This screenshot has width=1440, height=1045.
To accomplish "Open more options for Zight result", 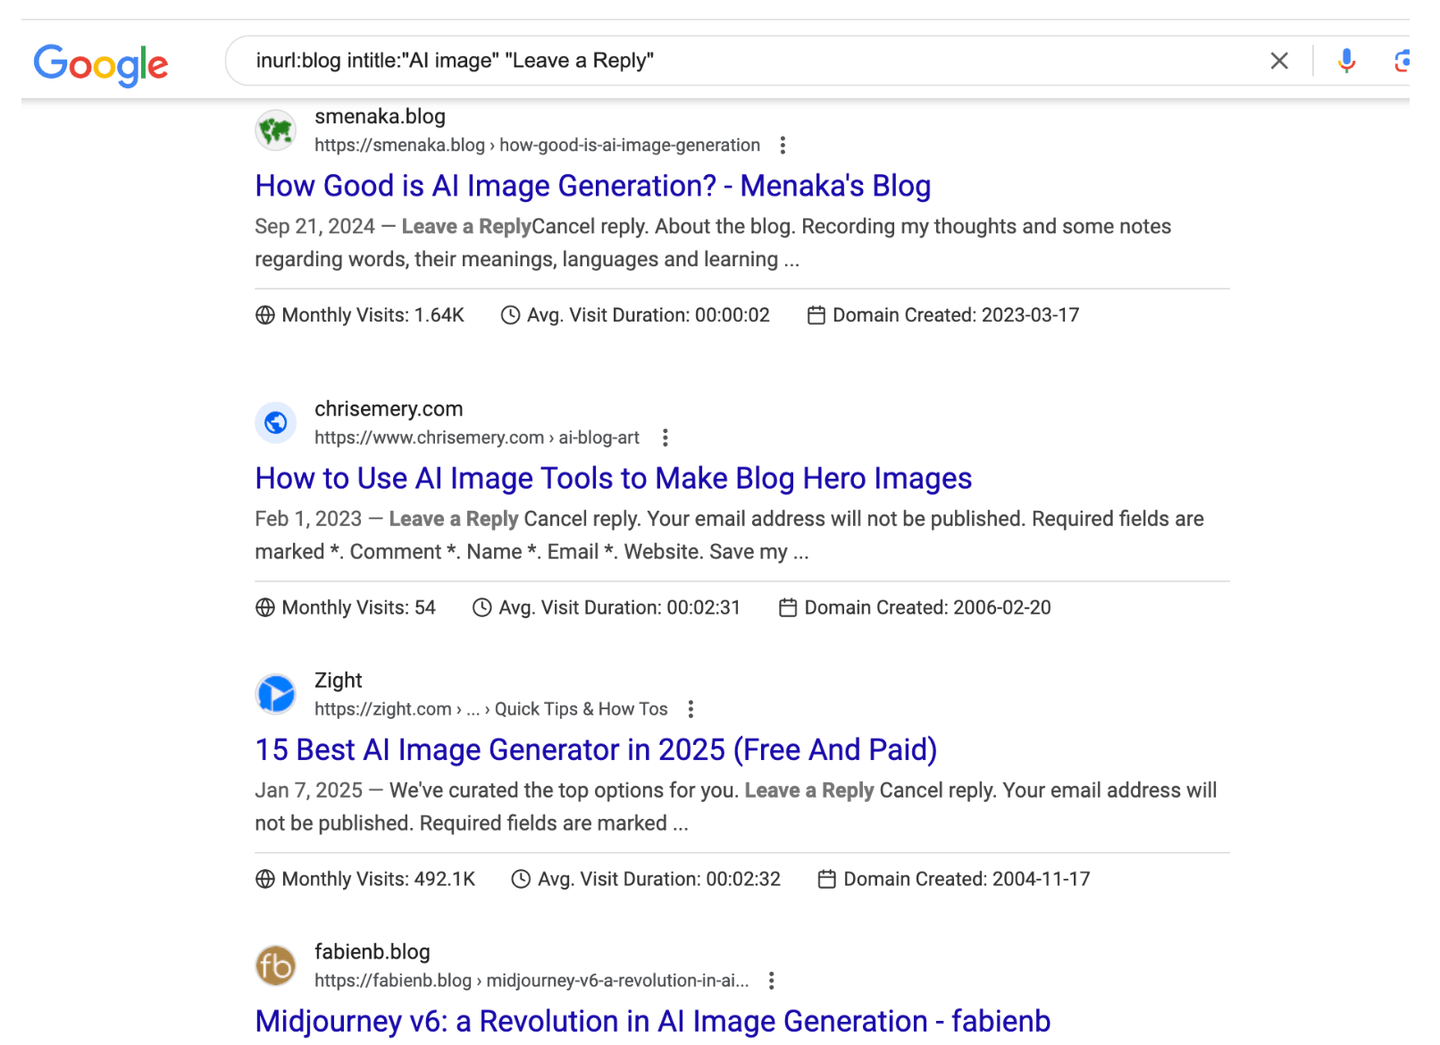I will [691, 709].
